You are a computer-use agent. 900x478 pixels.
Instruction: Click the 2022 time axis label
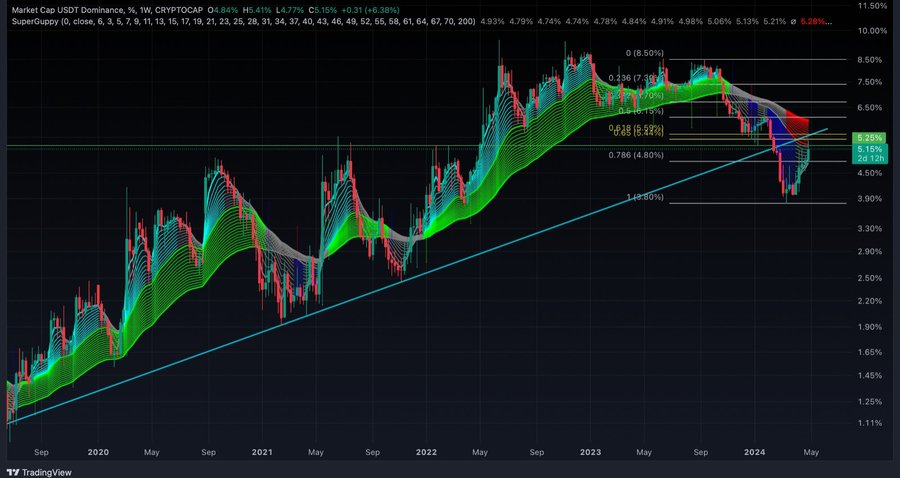click(x=426, y=452)
